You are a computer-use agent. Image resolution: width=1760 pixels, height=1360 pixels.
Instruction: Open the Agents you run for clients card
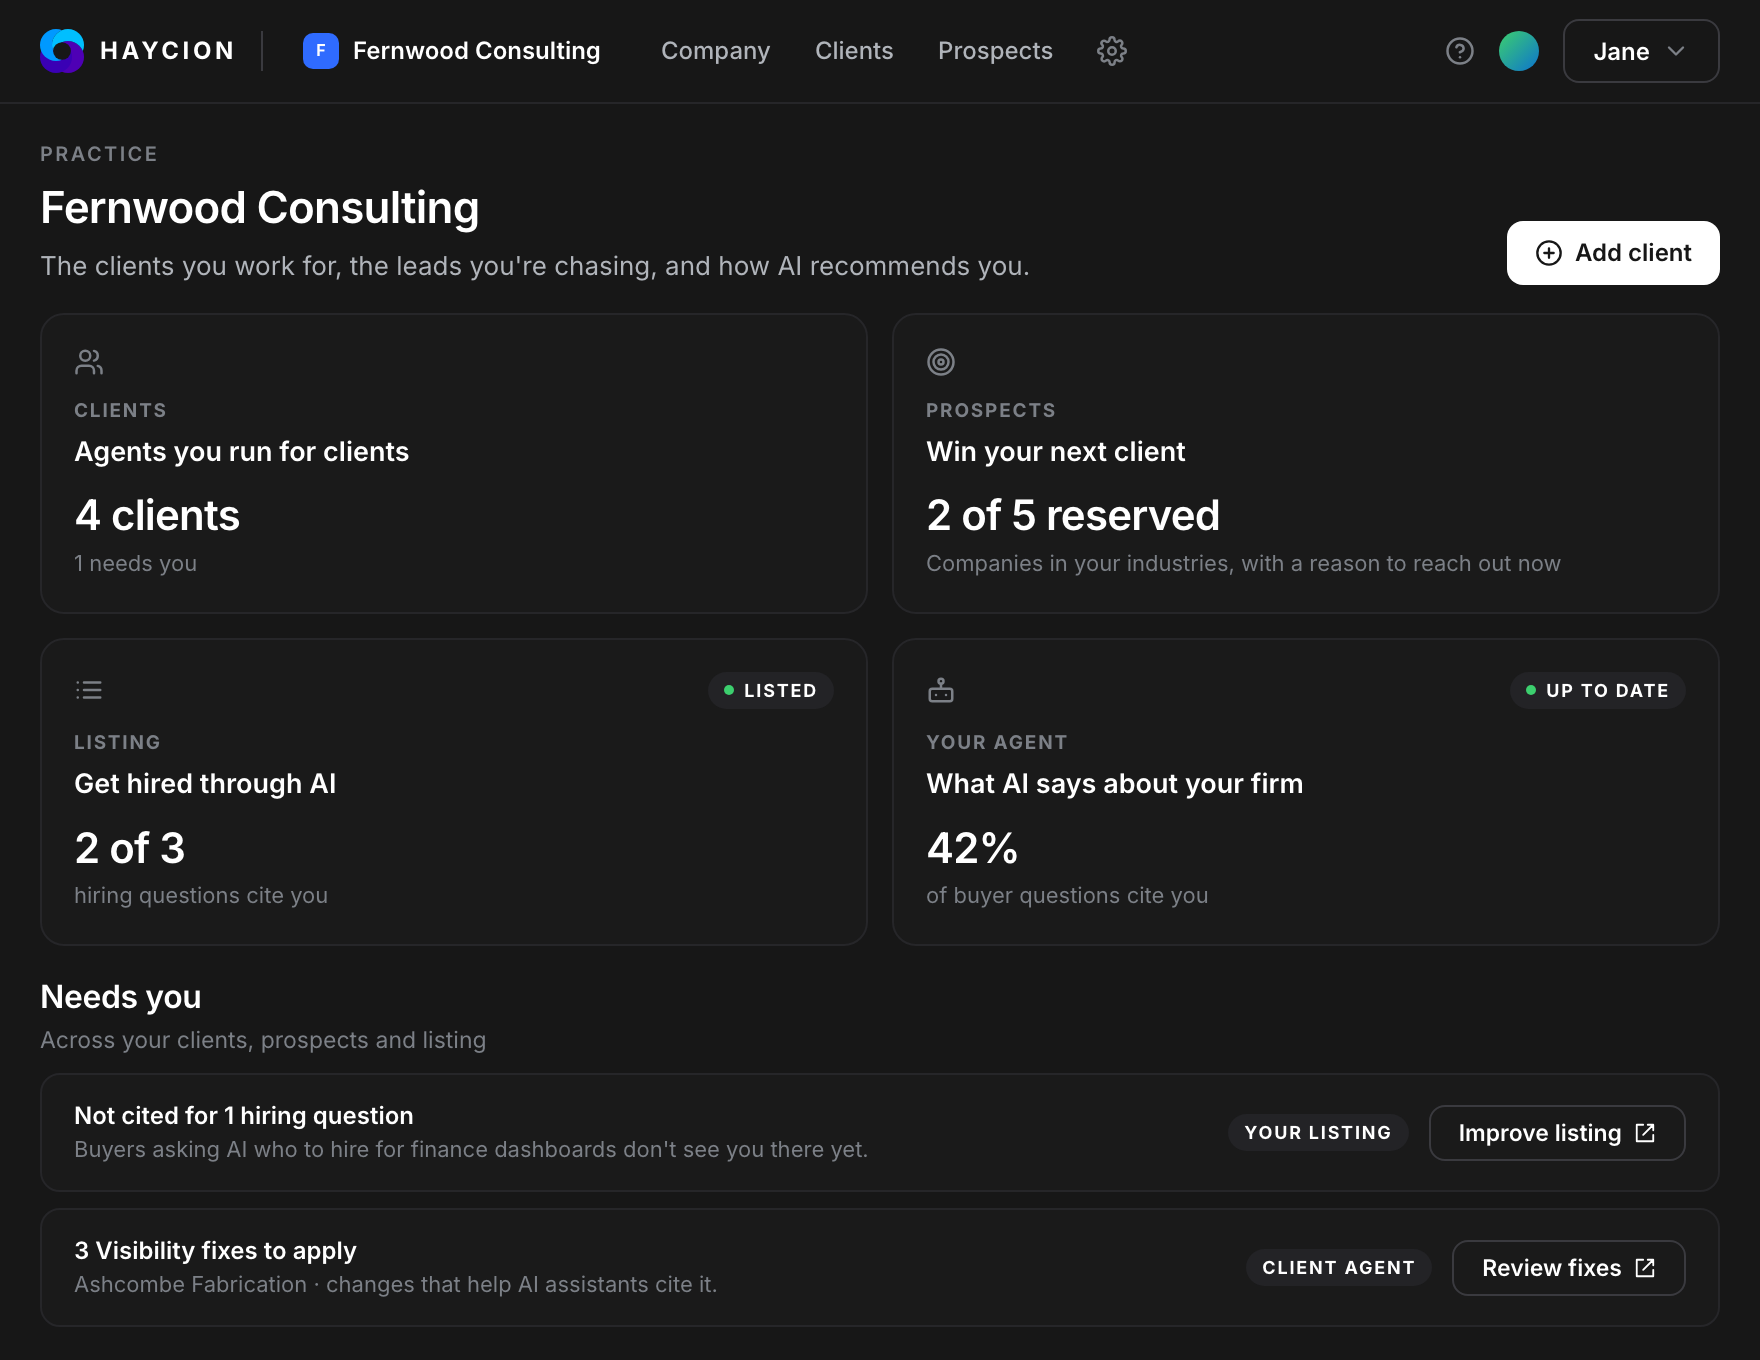[x=454, y=464]
